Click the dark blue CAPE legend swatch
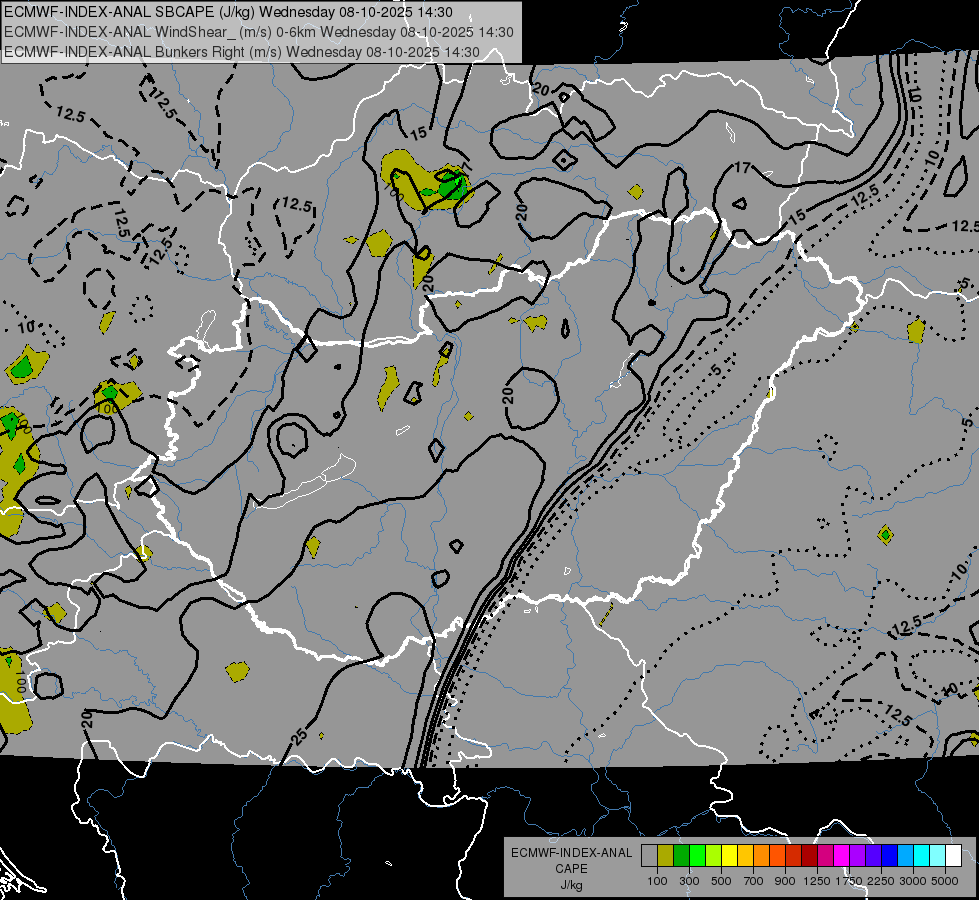This screenshot has height=900, width=979. pyautogui.click(x=890, y=855)
